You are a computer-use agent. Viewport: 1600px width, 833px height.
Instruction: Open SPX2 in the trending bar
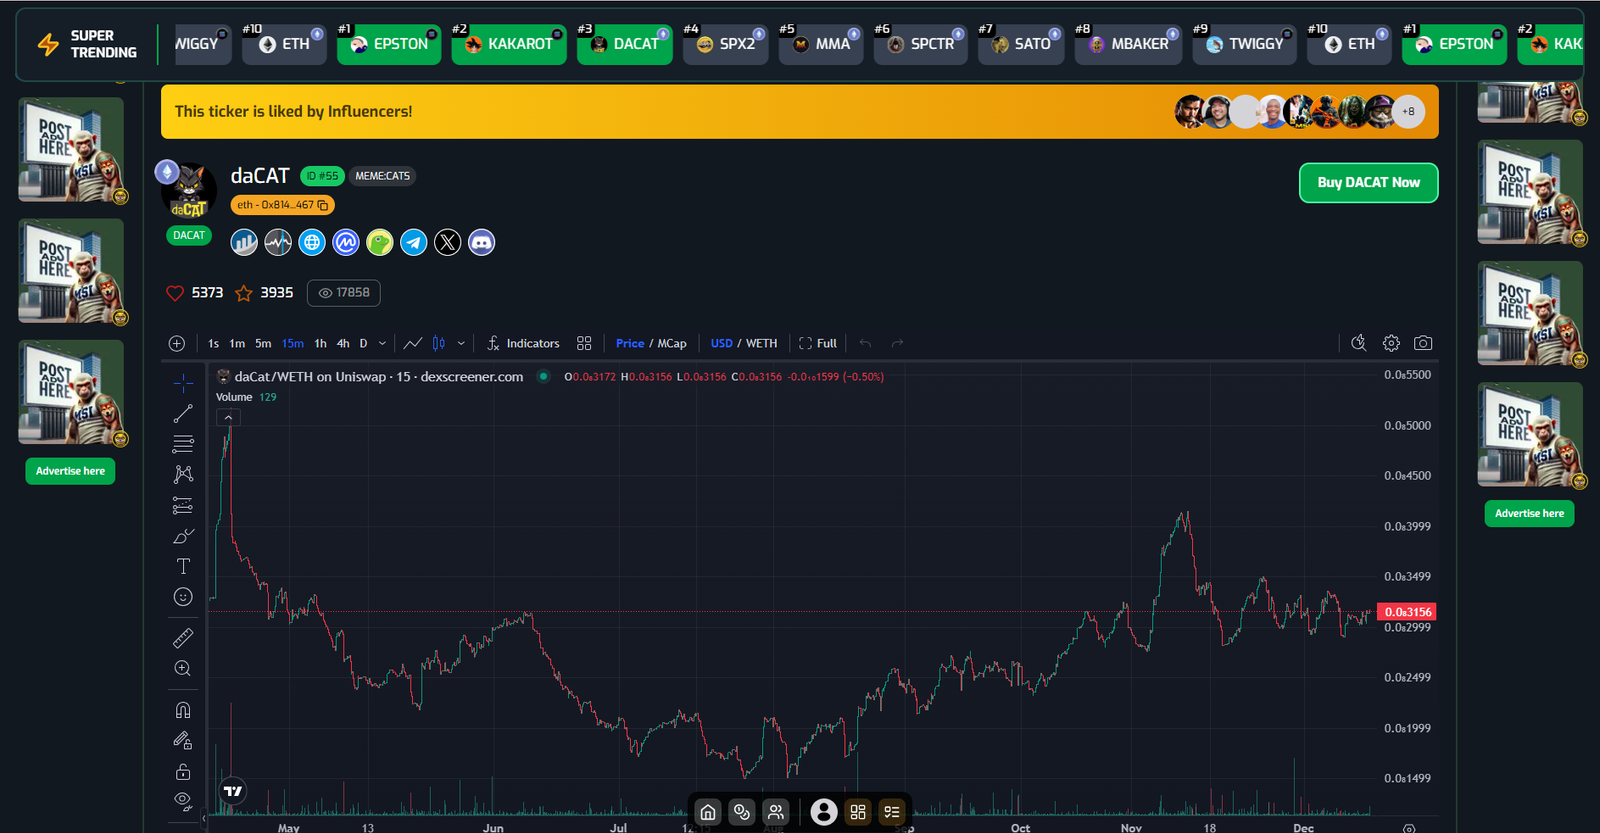tap(725, 44)
